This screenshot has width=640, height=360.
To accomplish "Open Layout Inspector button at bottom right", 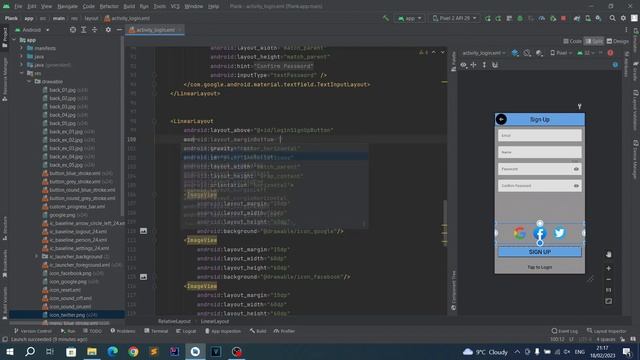I will click(606, 331).
